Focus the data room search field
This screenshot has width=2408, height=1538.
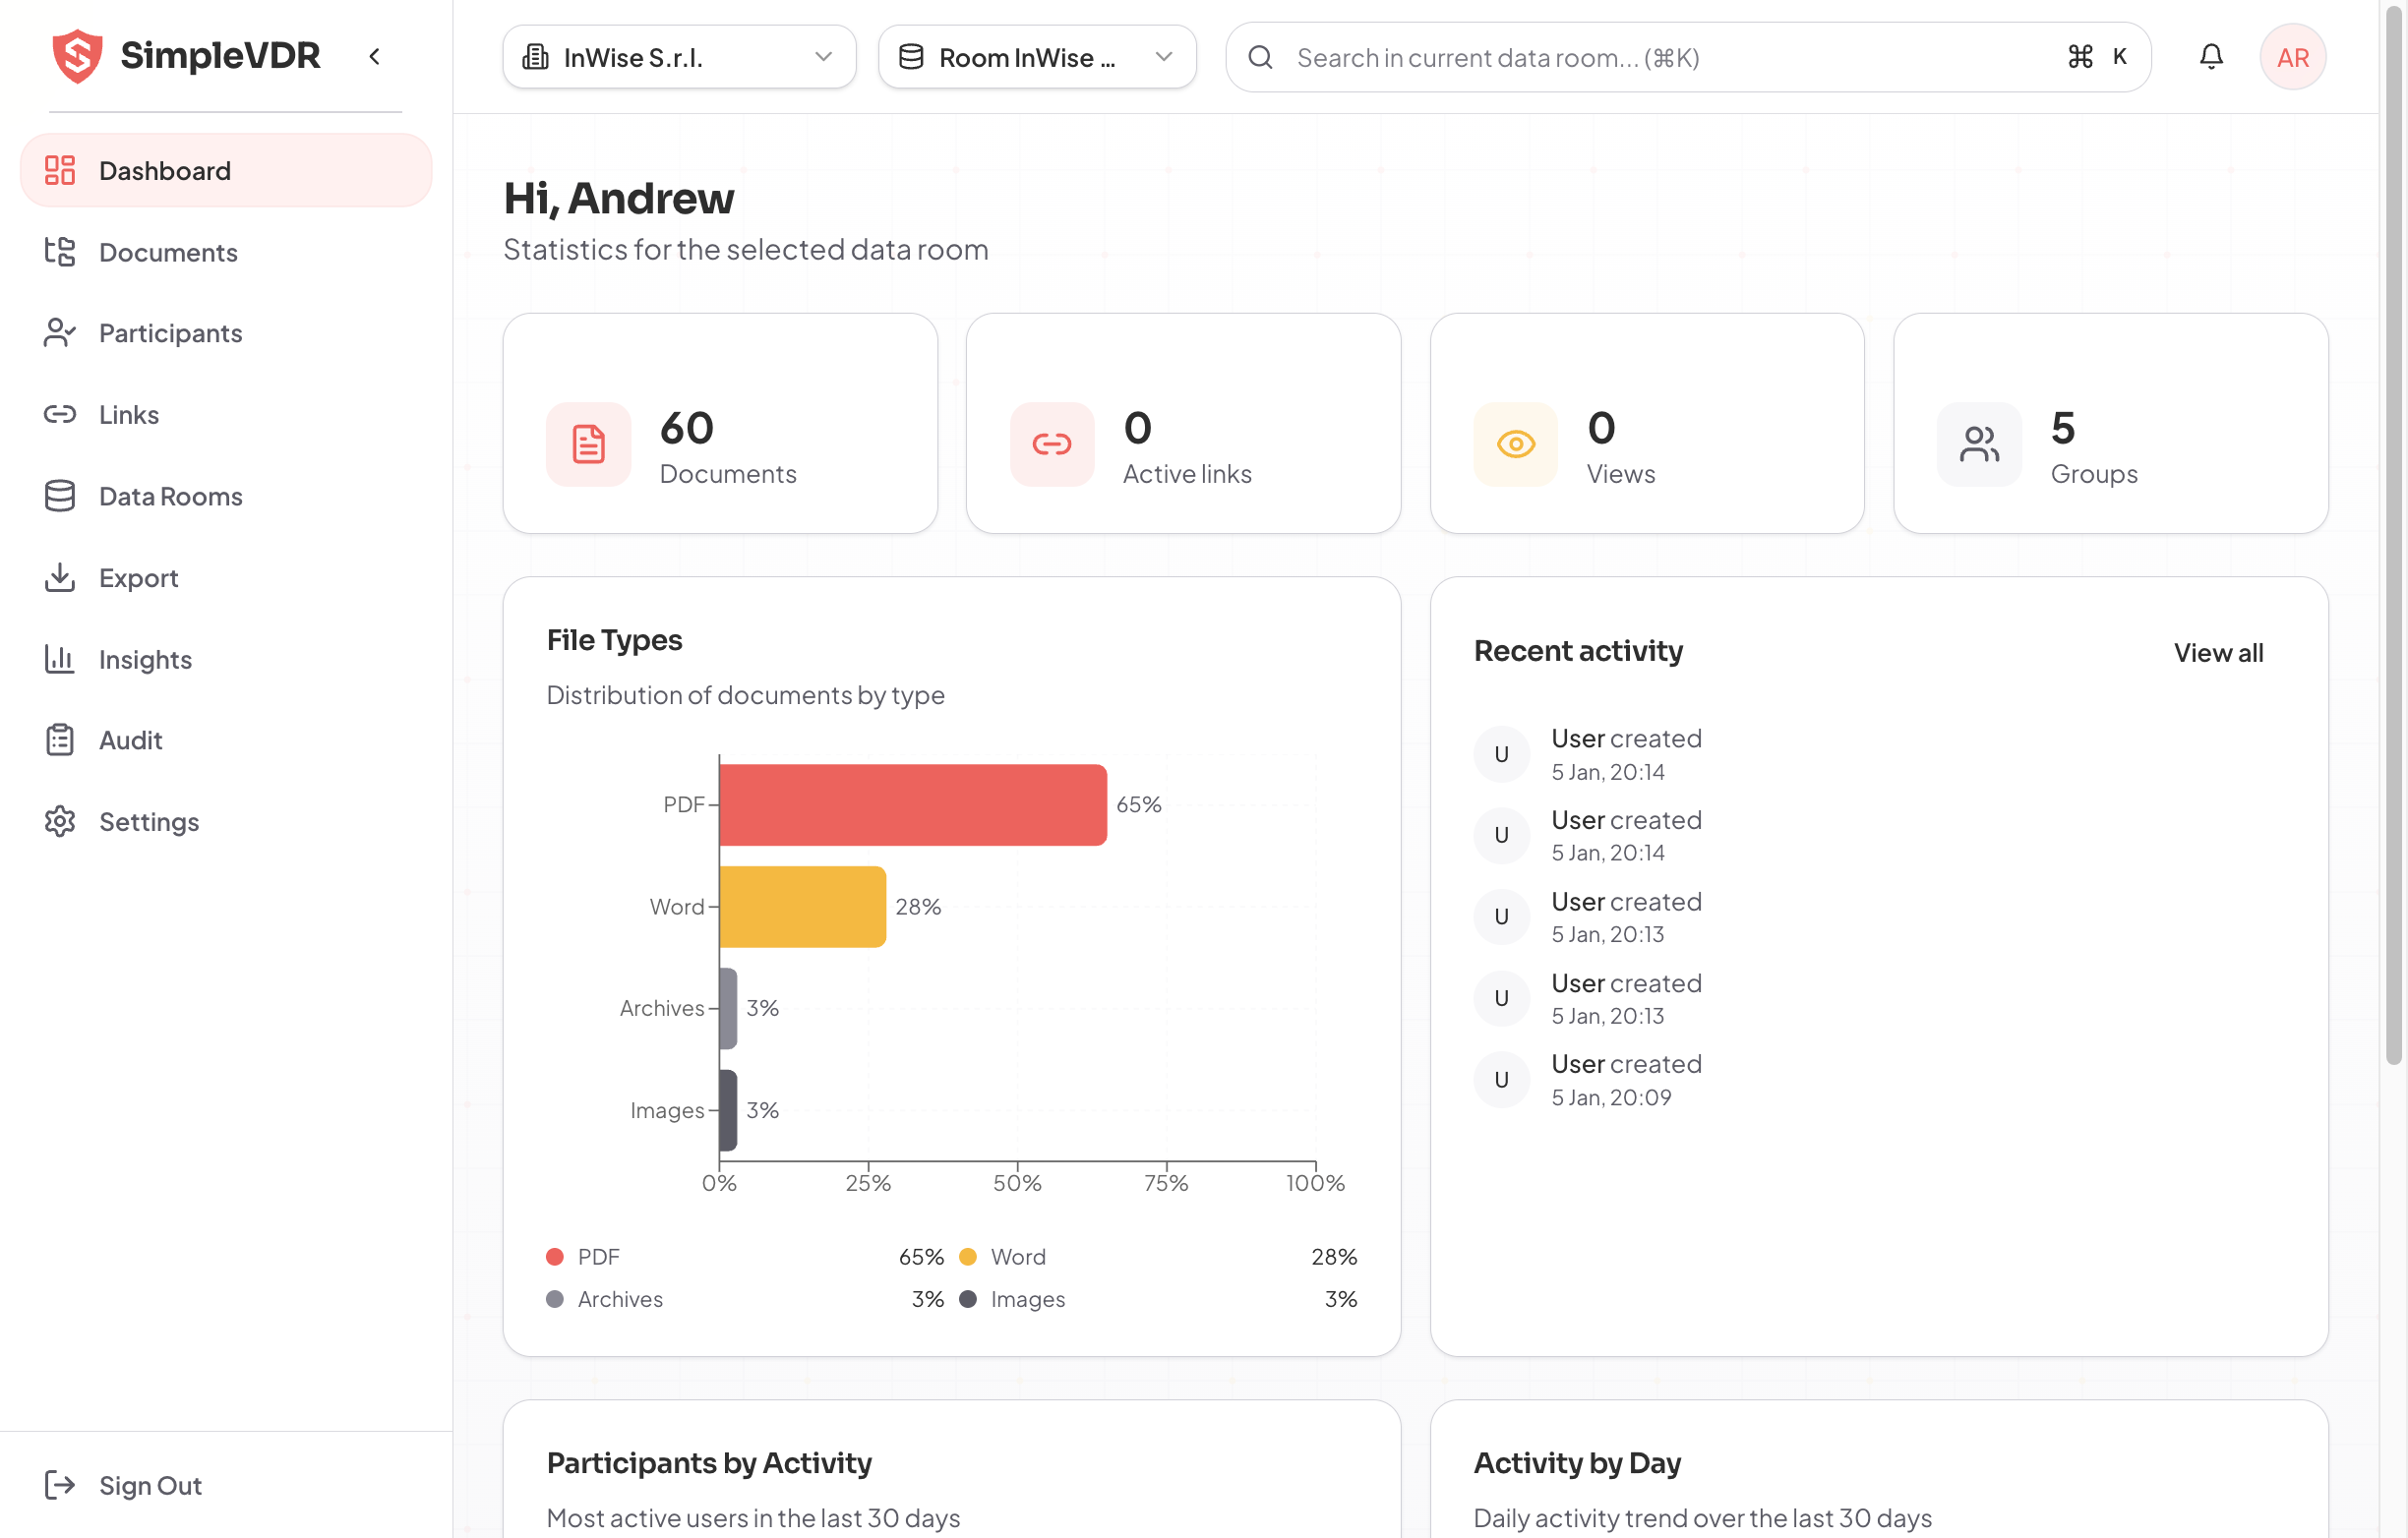[1660, 57]
